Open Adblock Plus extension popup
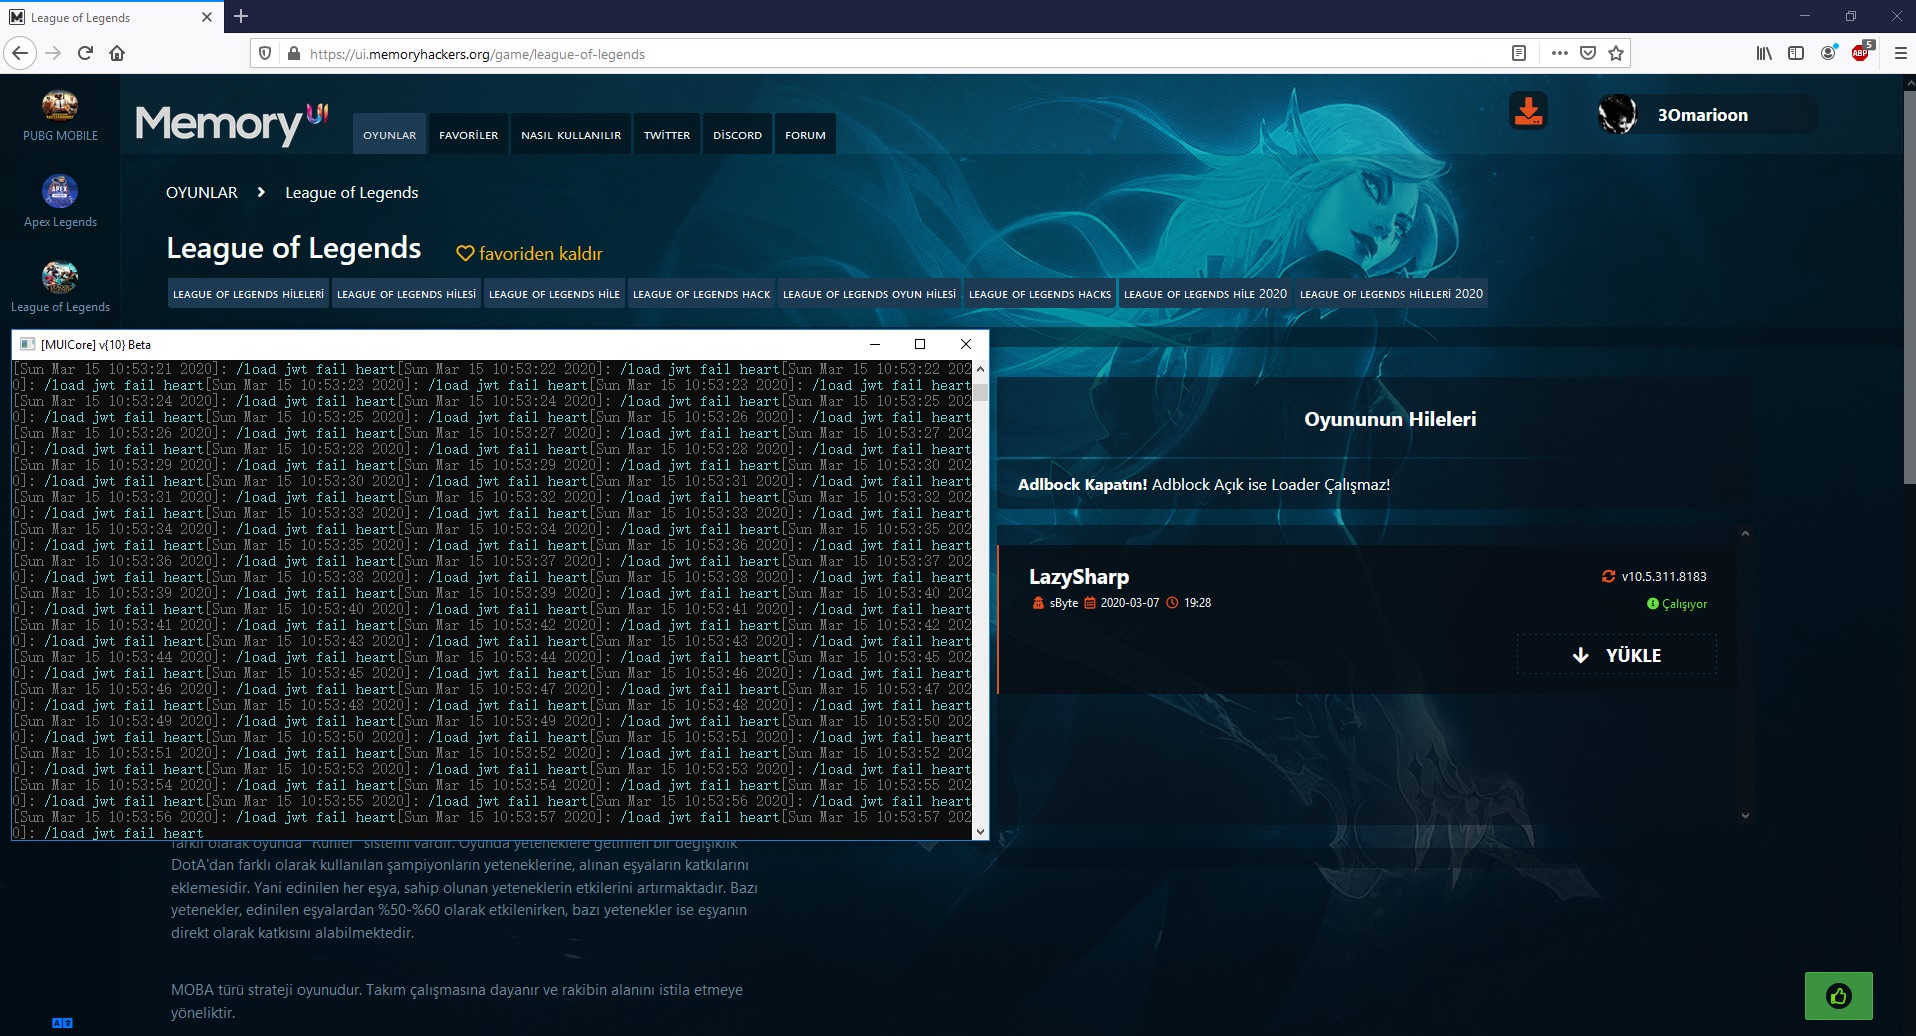This screenshot has width=1916, height=1036. coord(1861,53)
